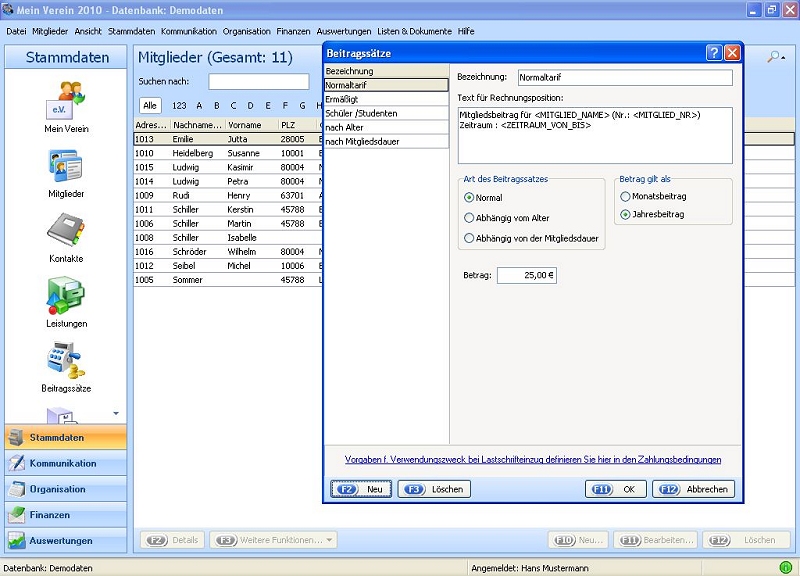The width and height of the screenshot is (800, 576).
Task: Expand sidebar icon list down arrow
Action: [x=115, y=413]
